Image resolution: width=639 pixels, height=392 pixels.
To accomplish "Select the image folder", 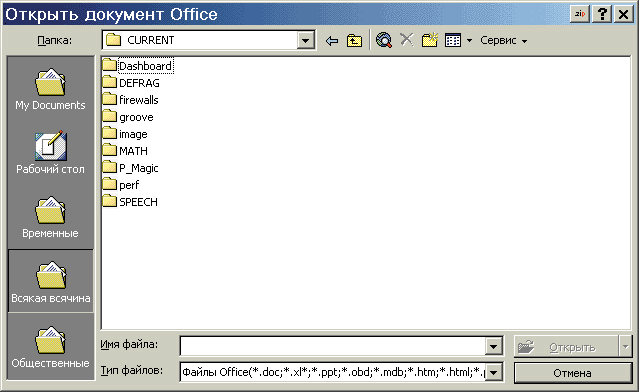I will point(125,134).
